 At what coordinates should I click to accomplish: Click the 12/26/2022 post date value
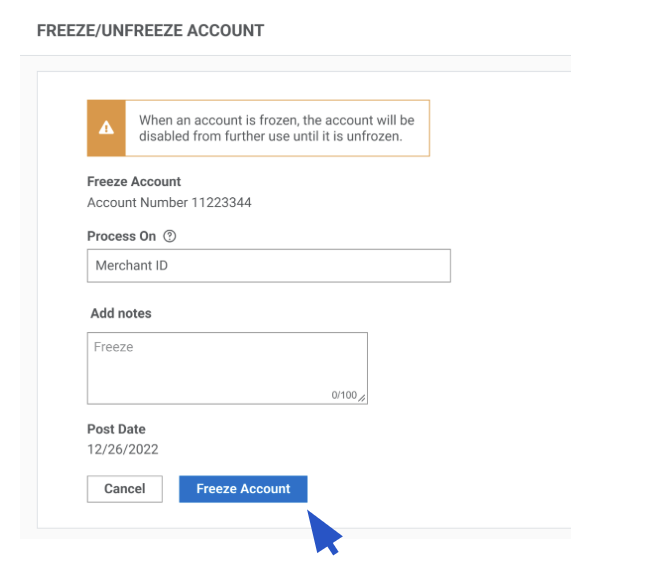[122, 450]
